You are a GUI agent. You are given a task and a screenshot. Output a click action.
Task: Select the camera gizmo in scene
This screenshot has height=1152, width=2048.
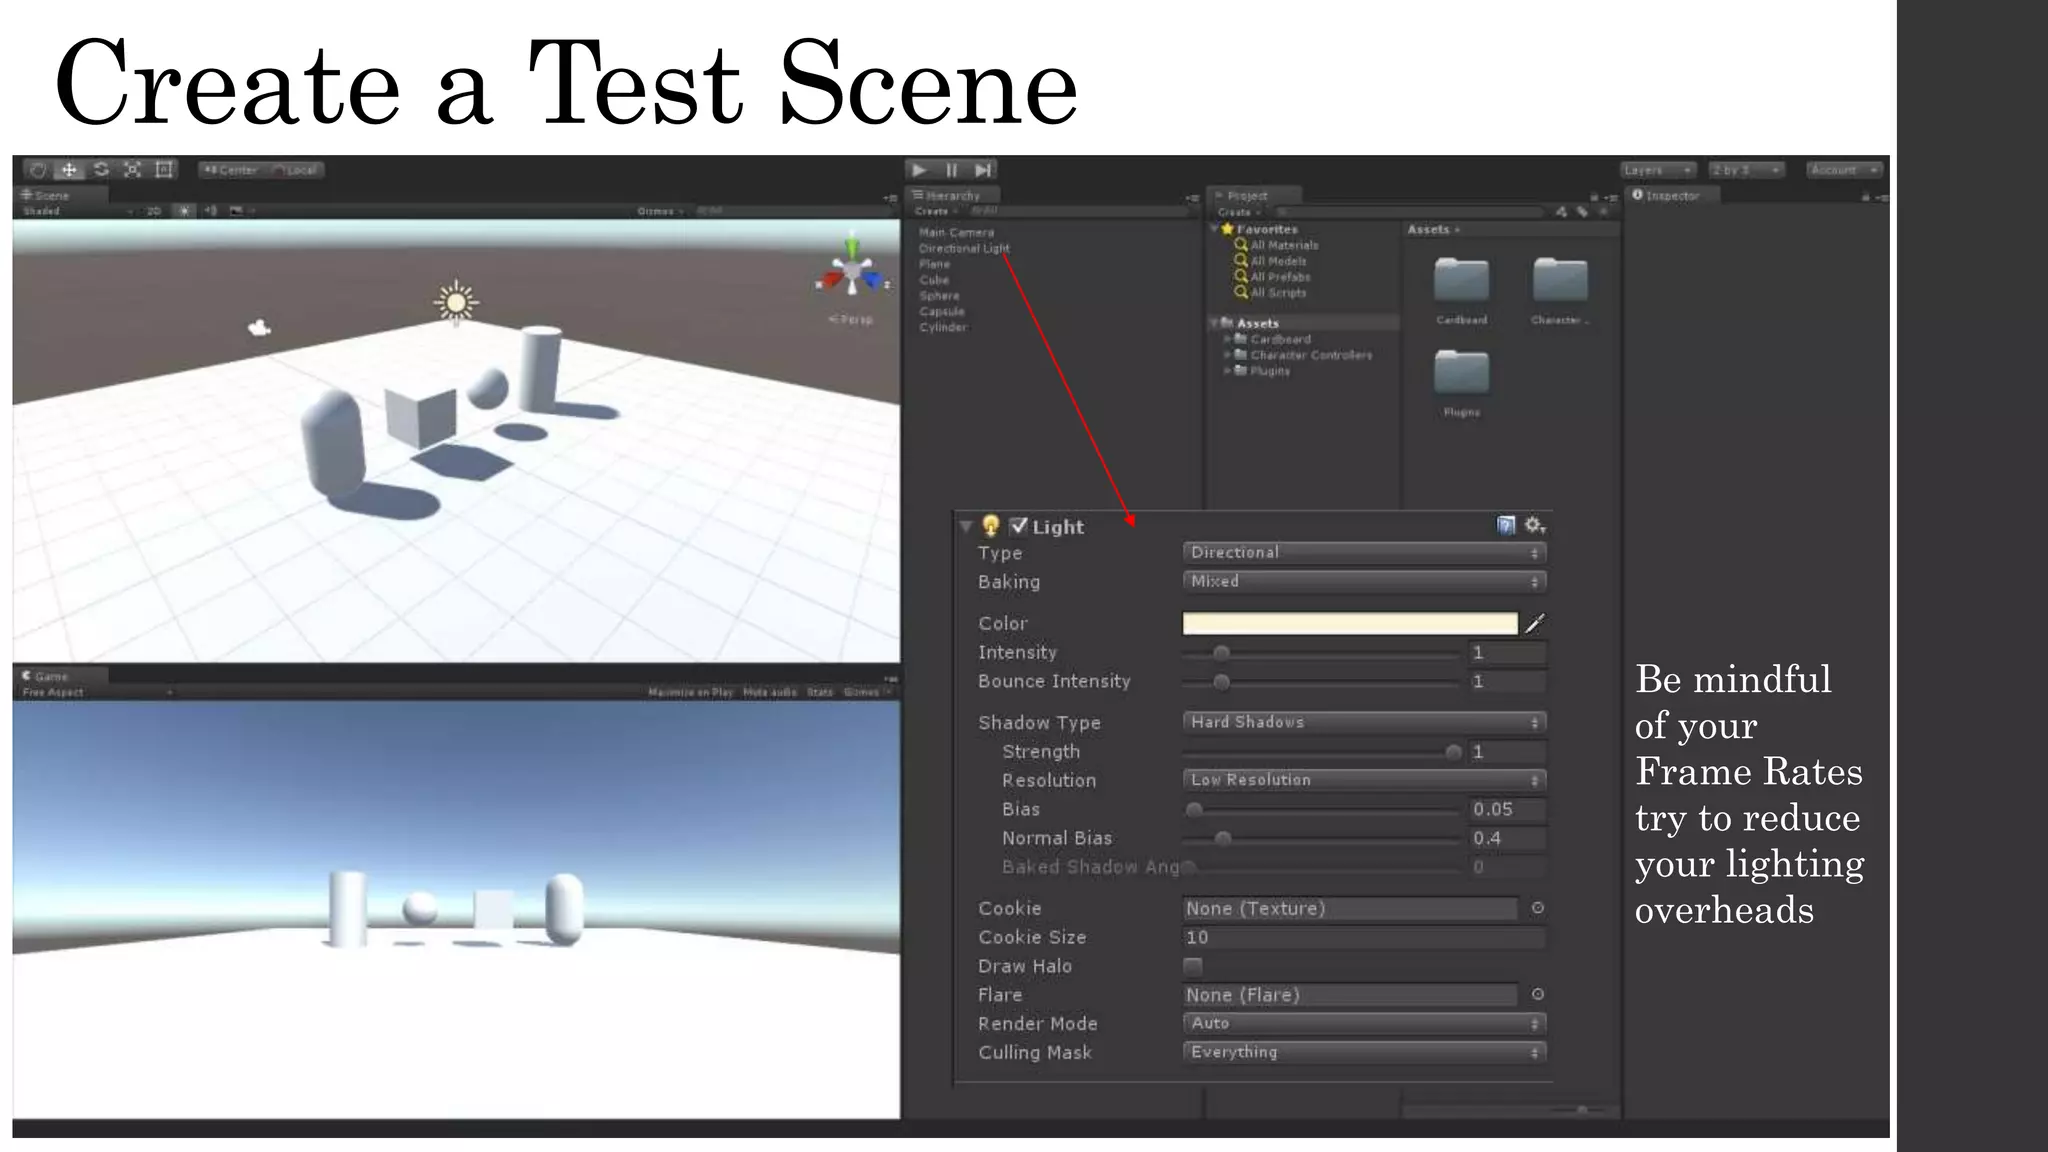pos(259,327)
